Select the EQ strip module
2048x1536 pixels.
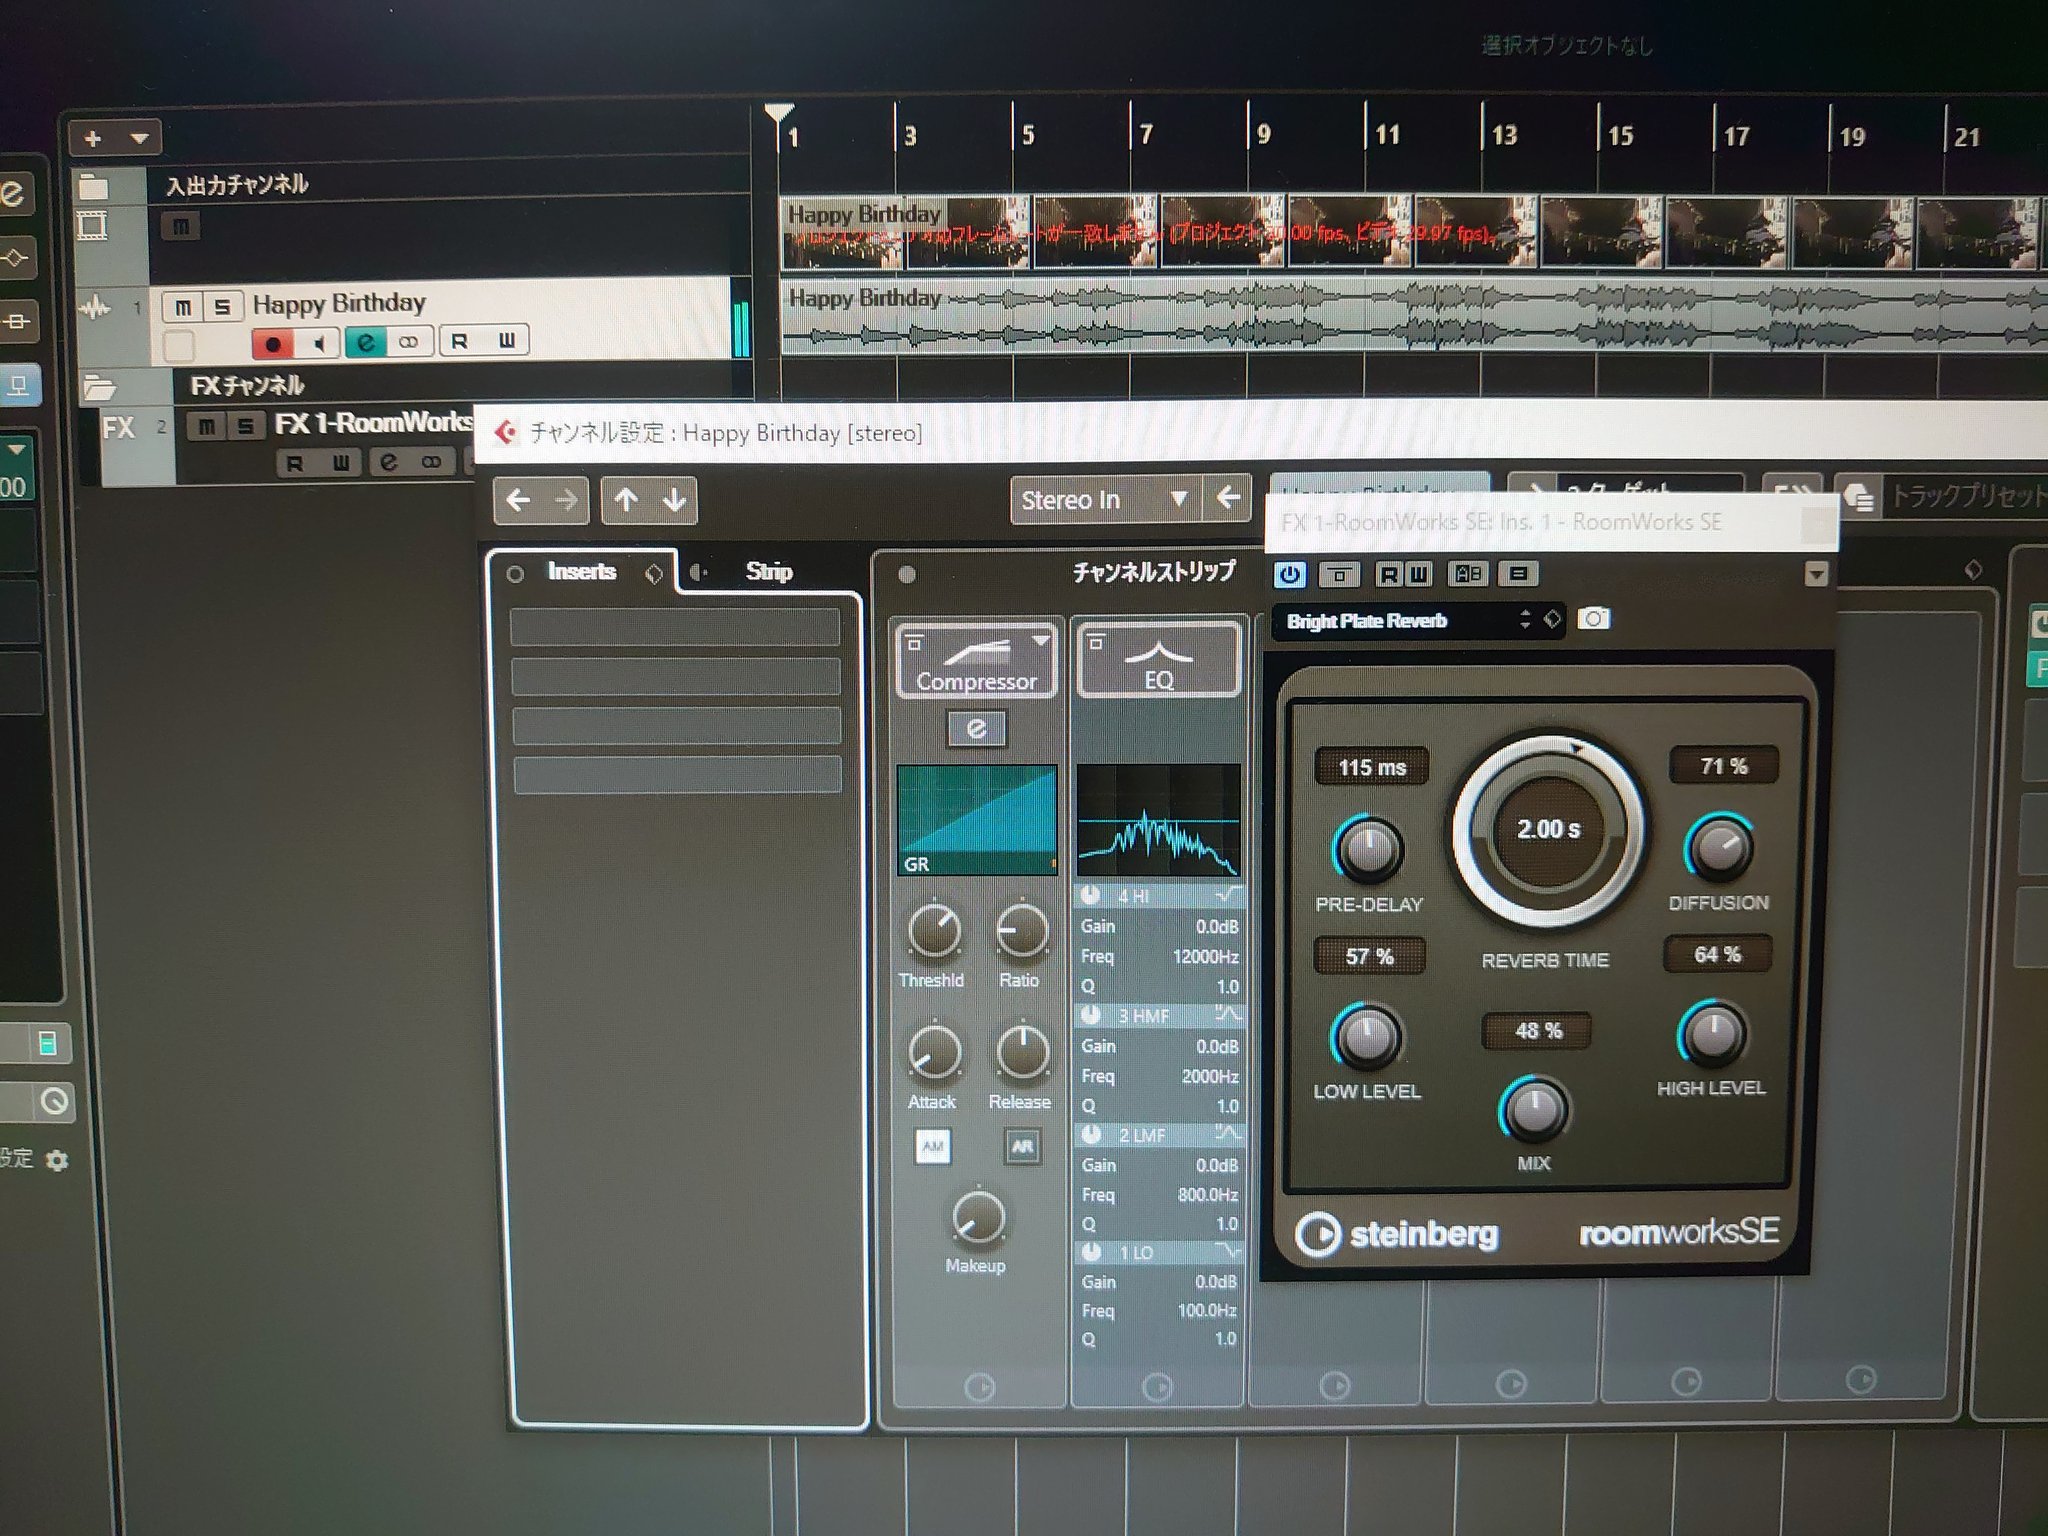point(1158,659)
